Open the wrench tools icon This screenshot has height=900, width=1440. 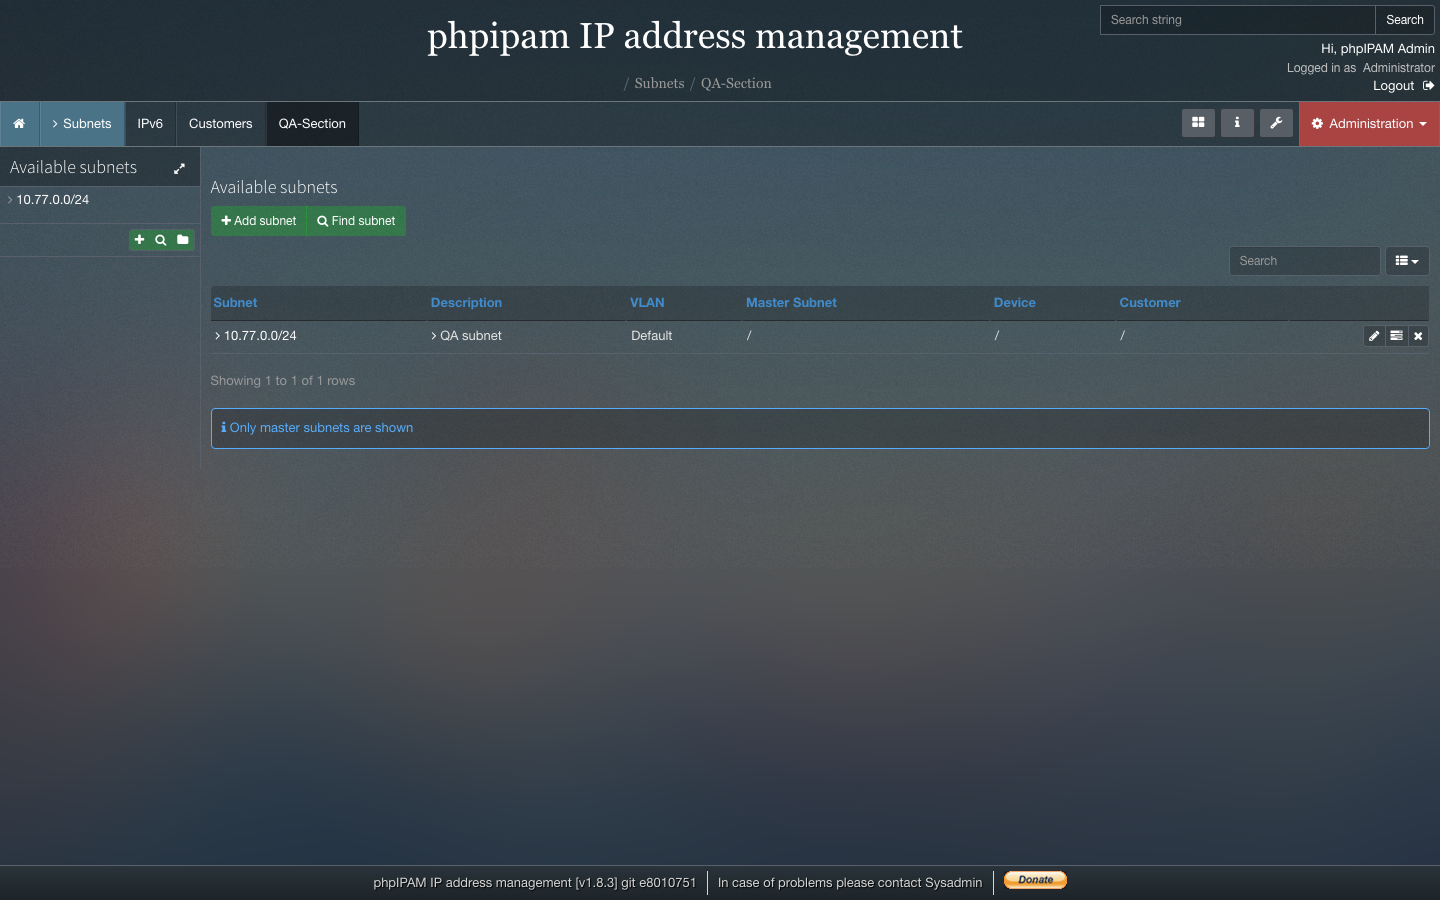(x=1276, y=123)
